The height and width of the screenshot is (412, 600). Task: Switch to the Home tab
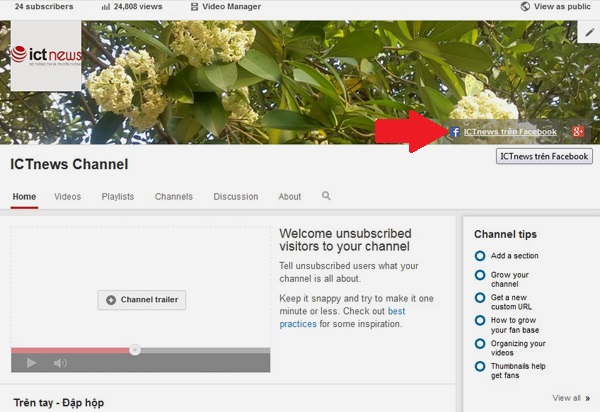click(x=24, y=197)
